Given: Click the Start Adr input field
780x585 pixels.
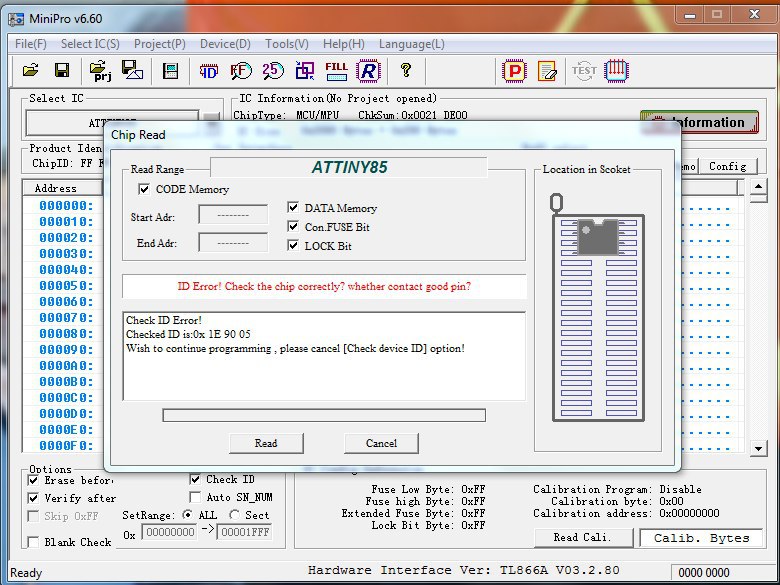Looking at the screenshot, I should point(233,215).
